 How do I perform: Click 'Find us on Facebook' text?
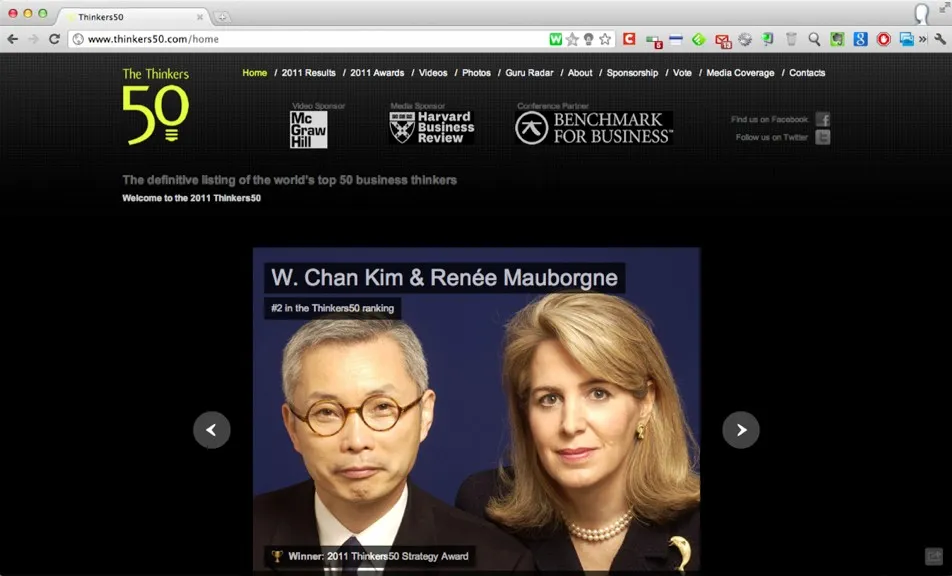(769, 120)
